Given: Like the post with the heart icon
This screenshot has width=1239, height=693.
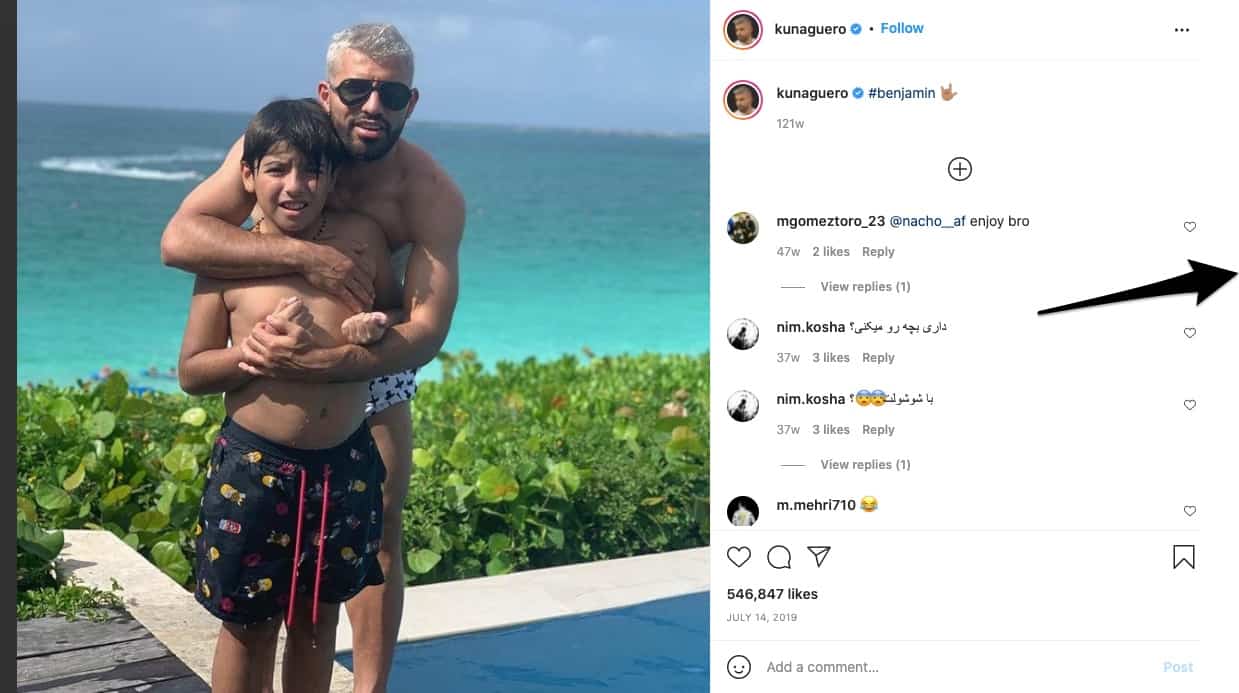Looking at the screenshot, I should pos(739,557).
